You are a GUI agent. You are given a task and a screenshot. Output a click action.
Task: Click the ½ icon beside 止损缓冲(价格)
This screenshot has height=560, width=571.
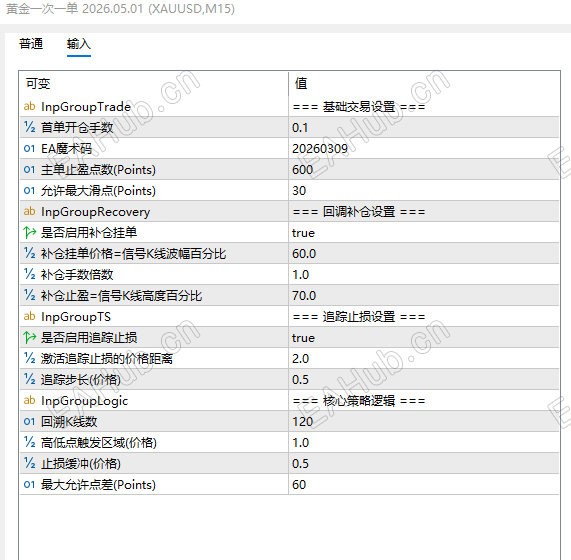29,464
